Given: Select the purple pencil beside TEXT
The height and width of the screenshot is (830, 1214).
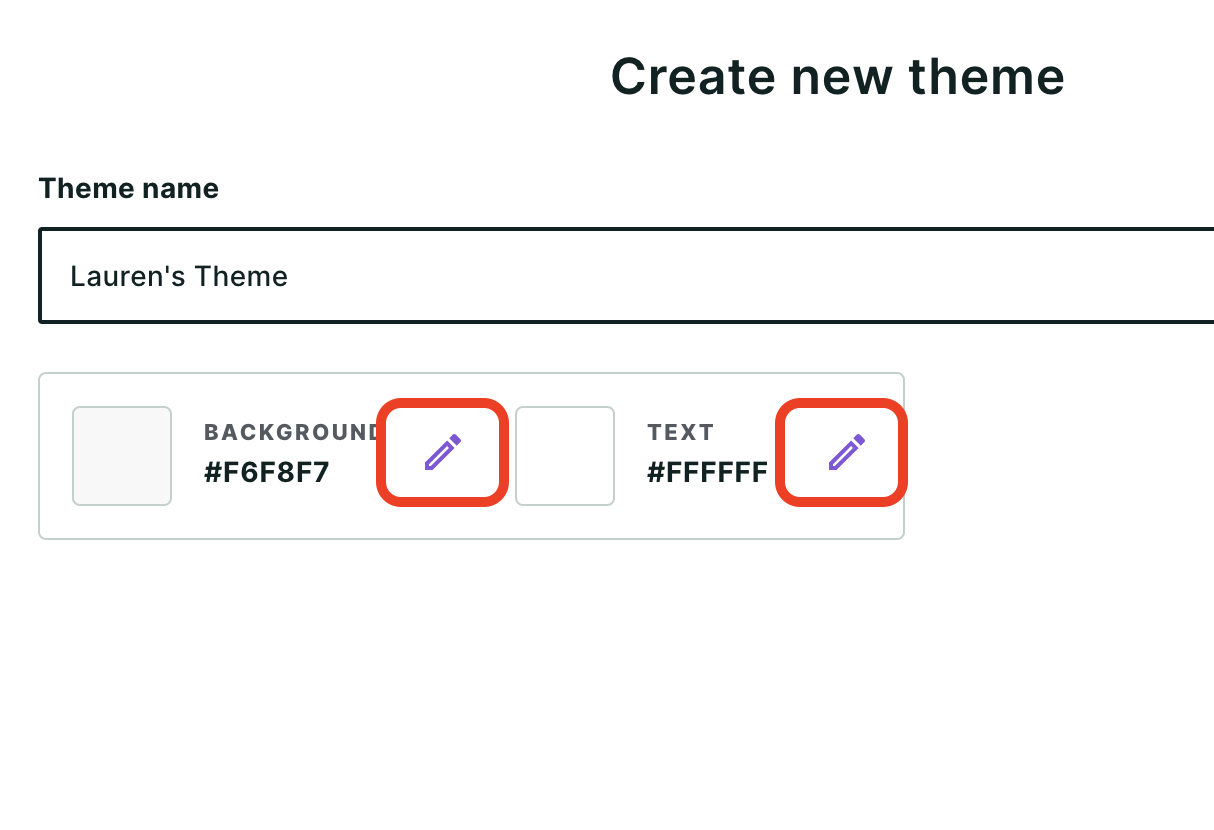Looking at the screenshot, I should pyautogui.click(x=845, y=452).
